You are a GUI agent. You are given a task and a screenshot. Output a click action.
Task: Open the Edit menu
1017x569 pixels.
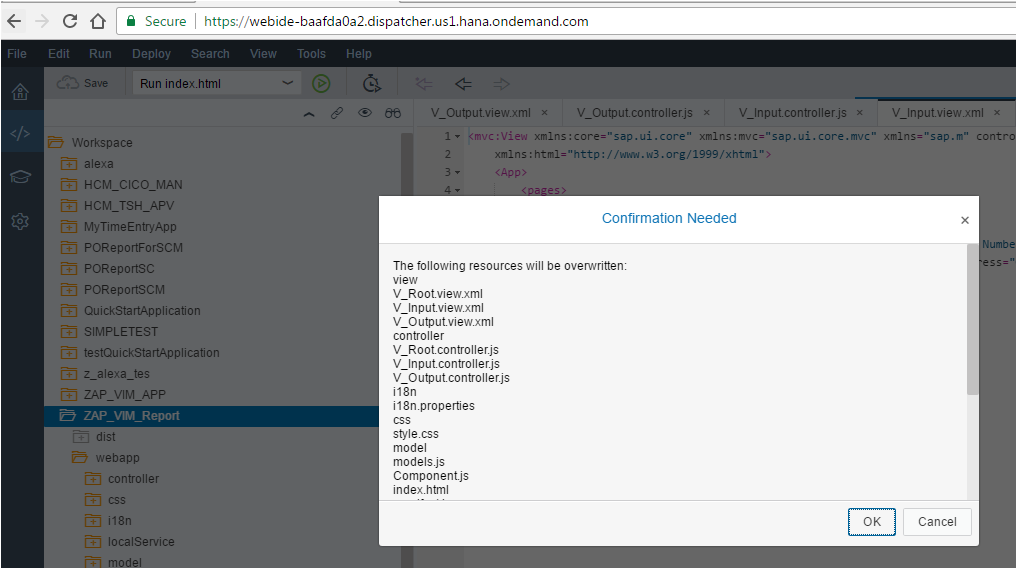pyautogui.click(x=58, y=54)
